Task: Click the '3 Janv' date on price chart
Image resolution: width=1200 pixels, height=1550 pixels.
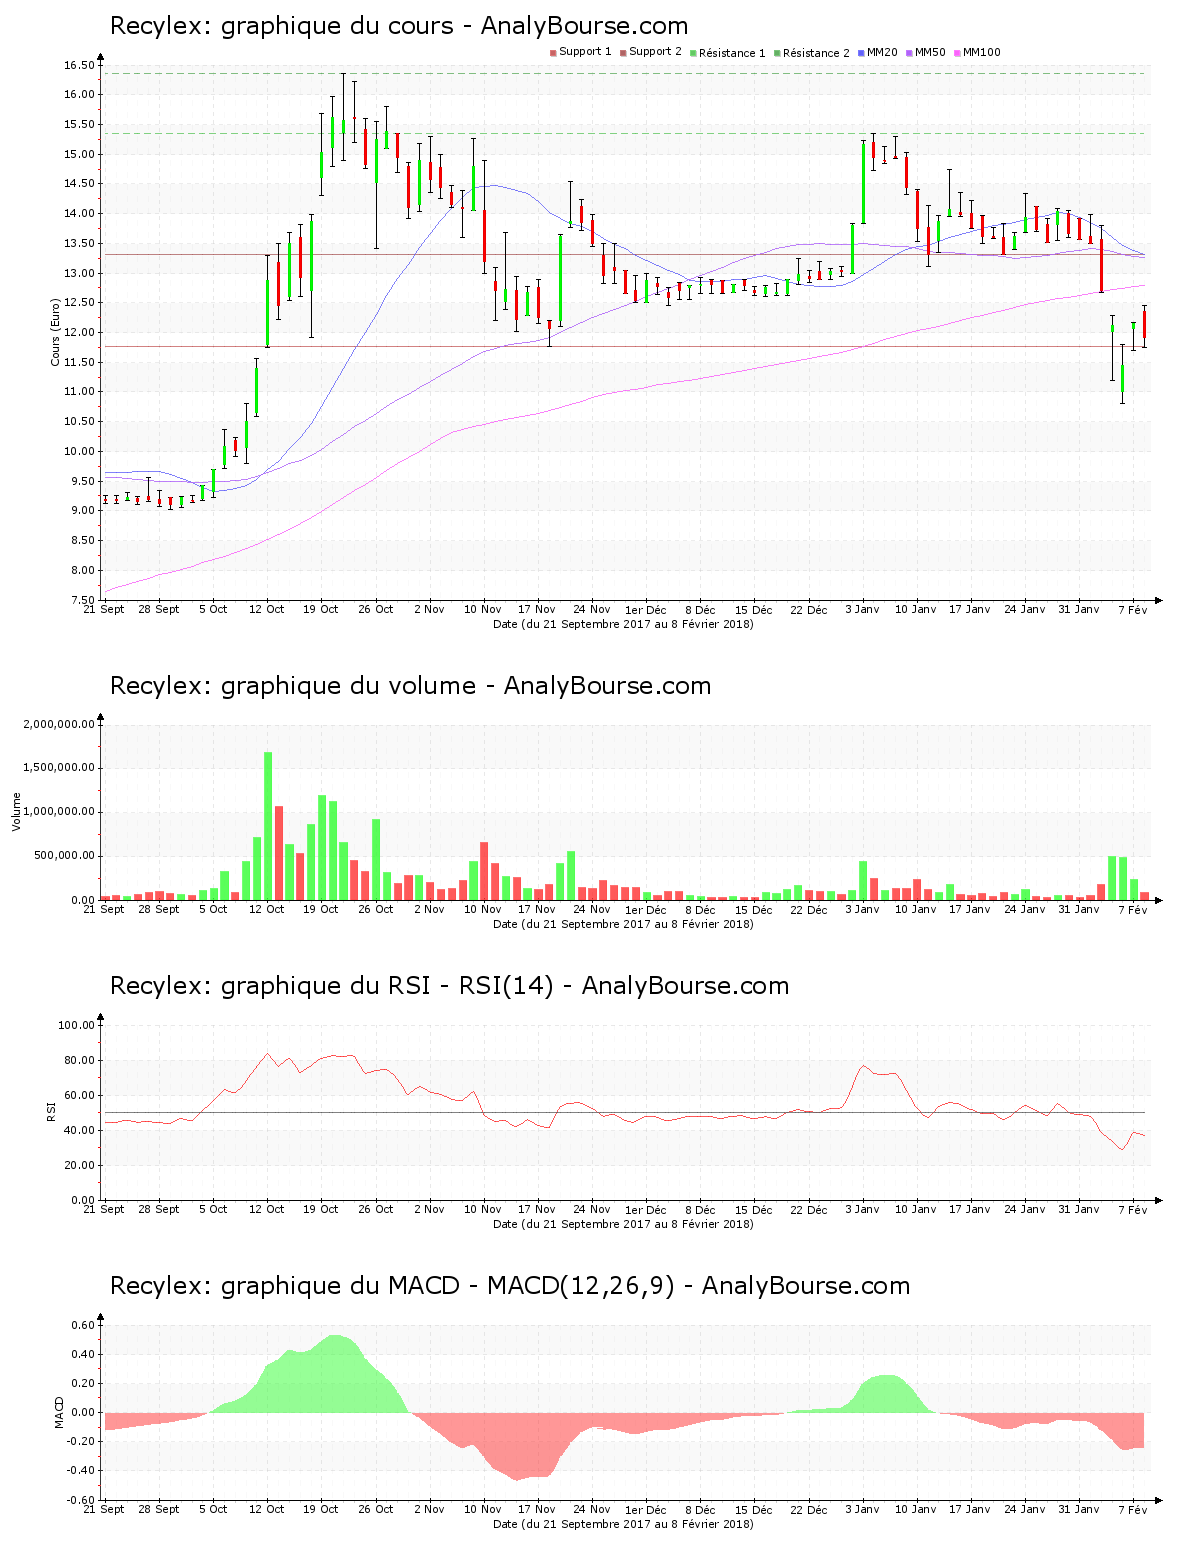Action: (862, 609)
